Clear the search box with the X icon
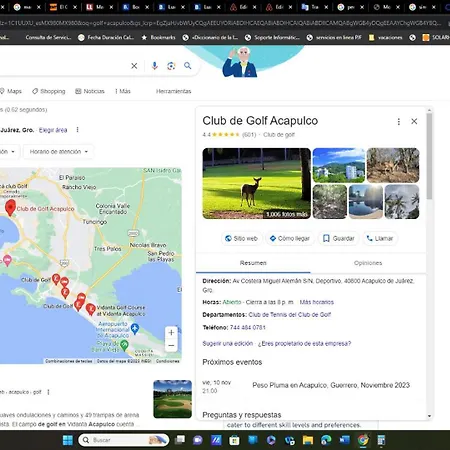Viewport: 450px width, 450px height. [134, 66]
